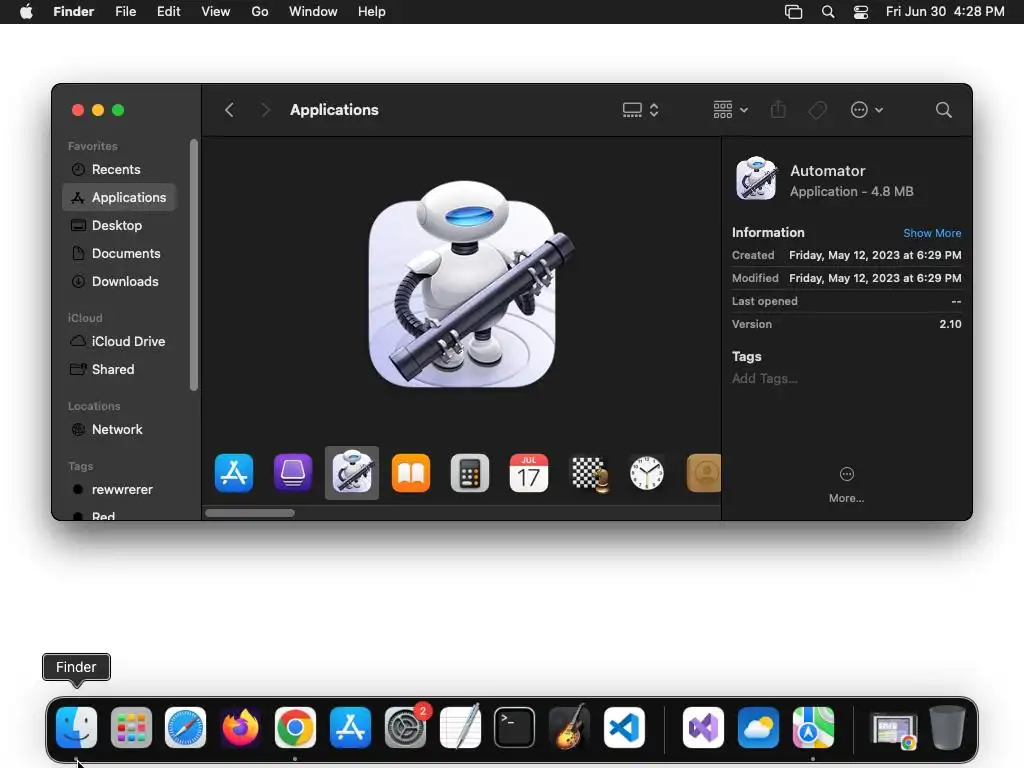This screenshot has height=768, width=1024.
Task: Click Finder in the Dock
Action: 76,727
